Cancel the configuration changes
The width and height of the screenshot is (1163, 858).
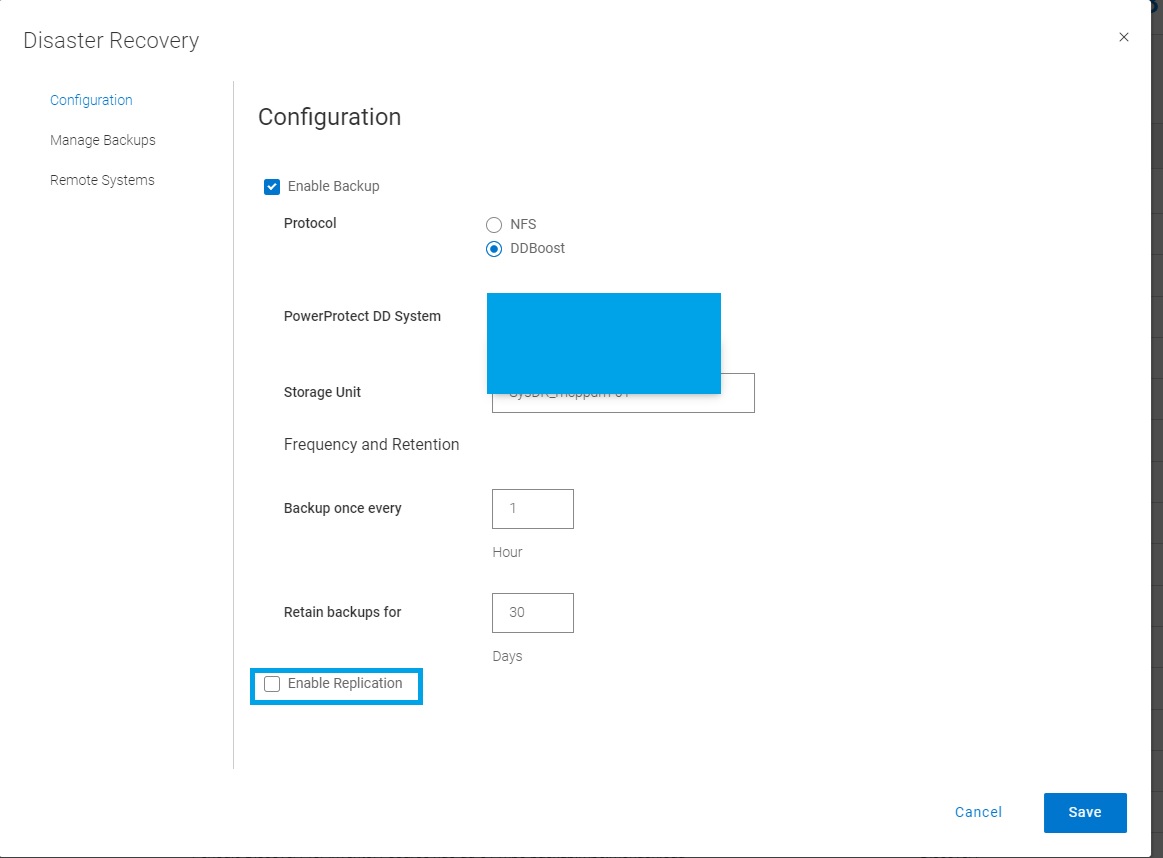point(977,812)
